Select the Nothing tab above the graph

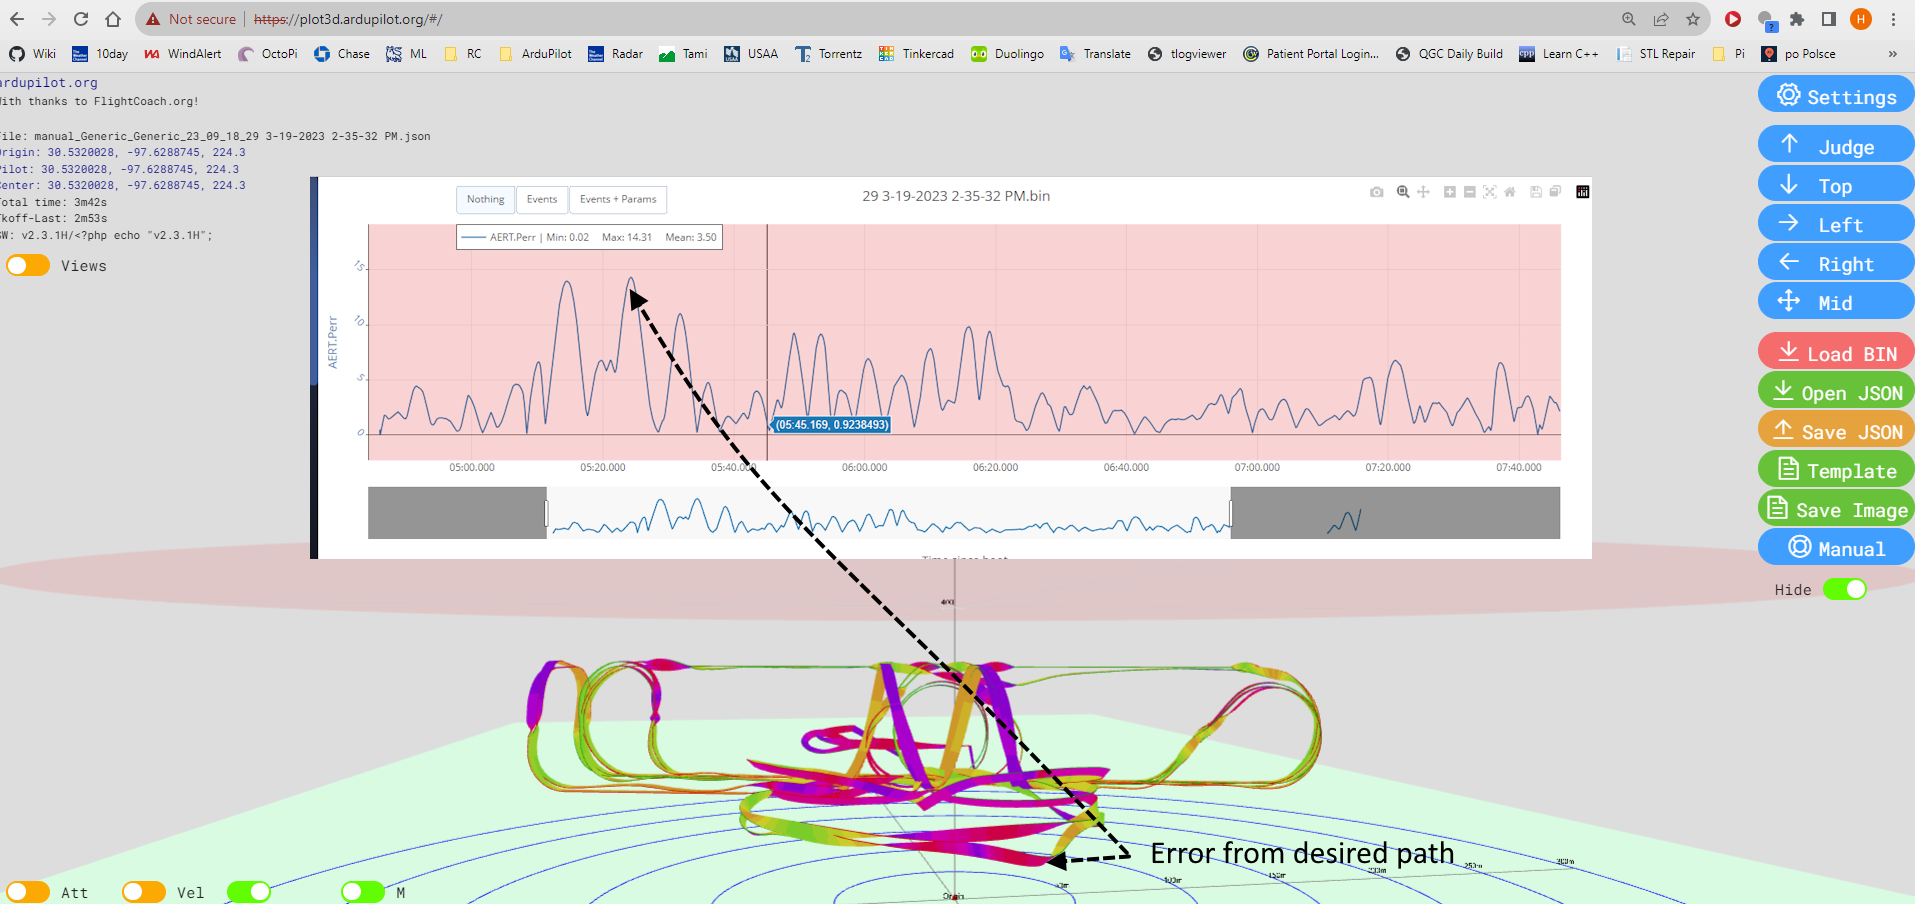click(x=485, y=199)
